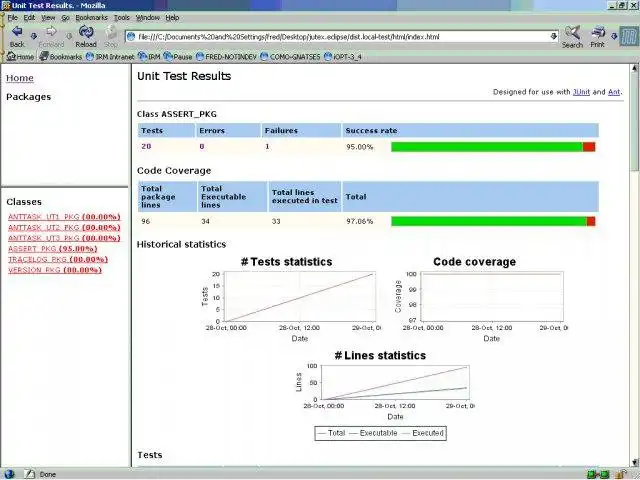
Task: Click the 95.00% success rate bar
Action: [x=493, y=147]
